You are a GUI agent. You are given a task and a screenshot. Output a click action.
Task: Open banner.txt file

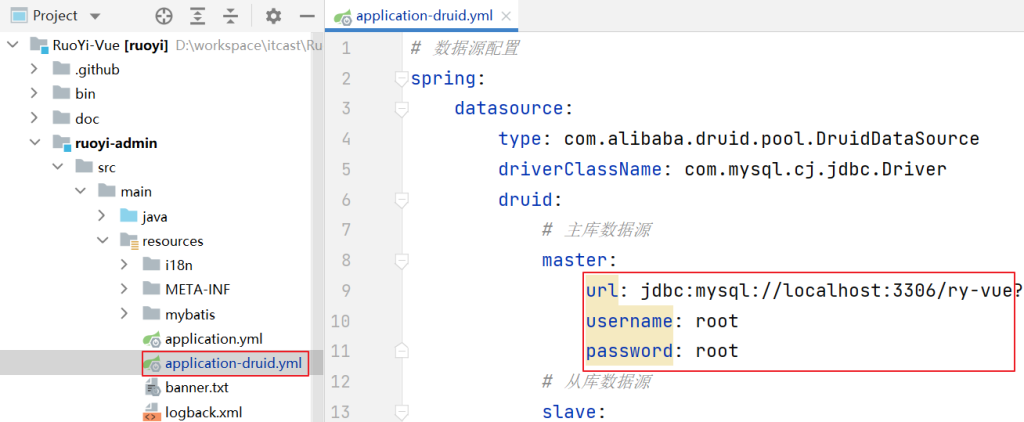(197, 387)
